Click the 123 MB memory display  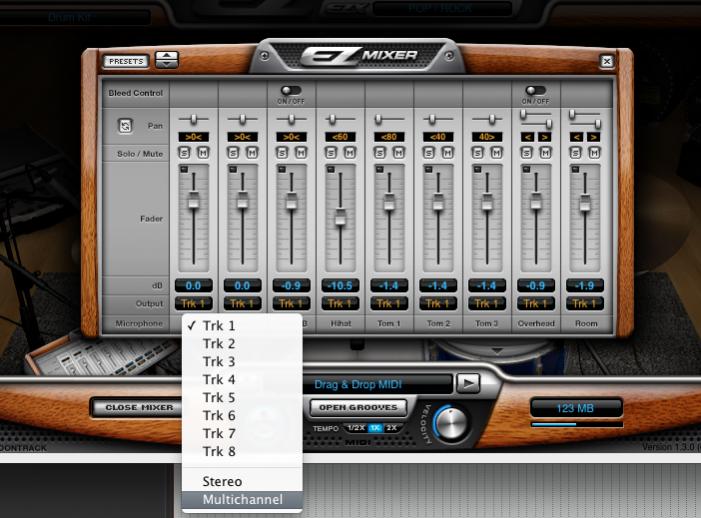point(576,408)
